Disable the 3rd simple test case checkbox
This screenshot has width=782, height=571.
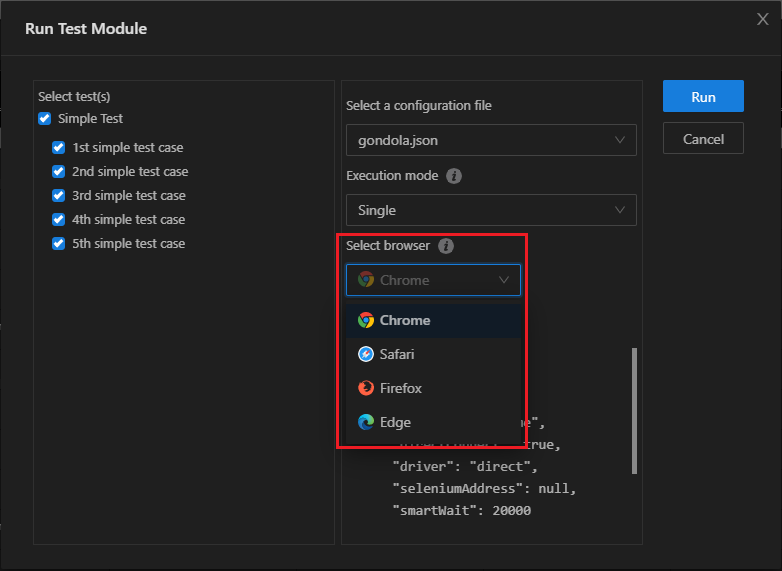pyautogui.click(x=58, y=196)
